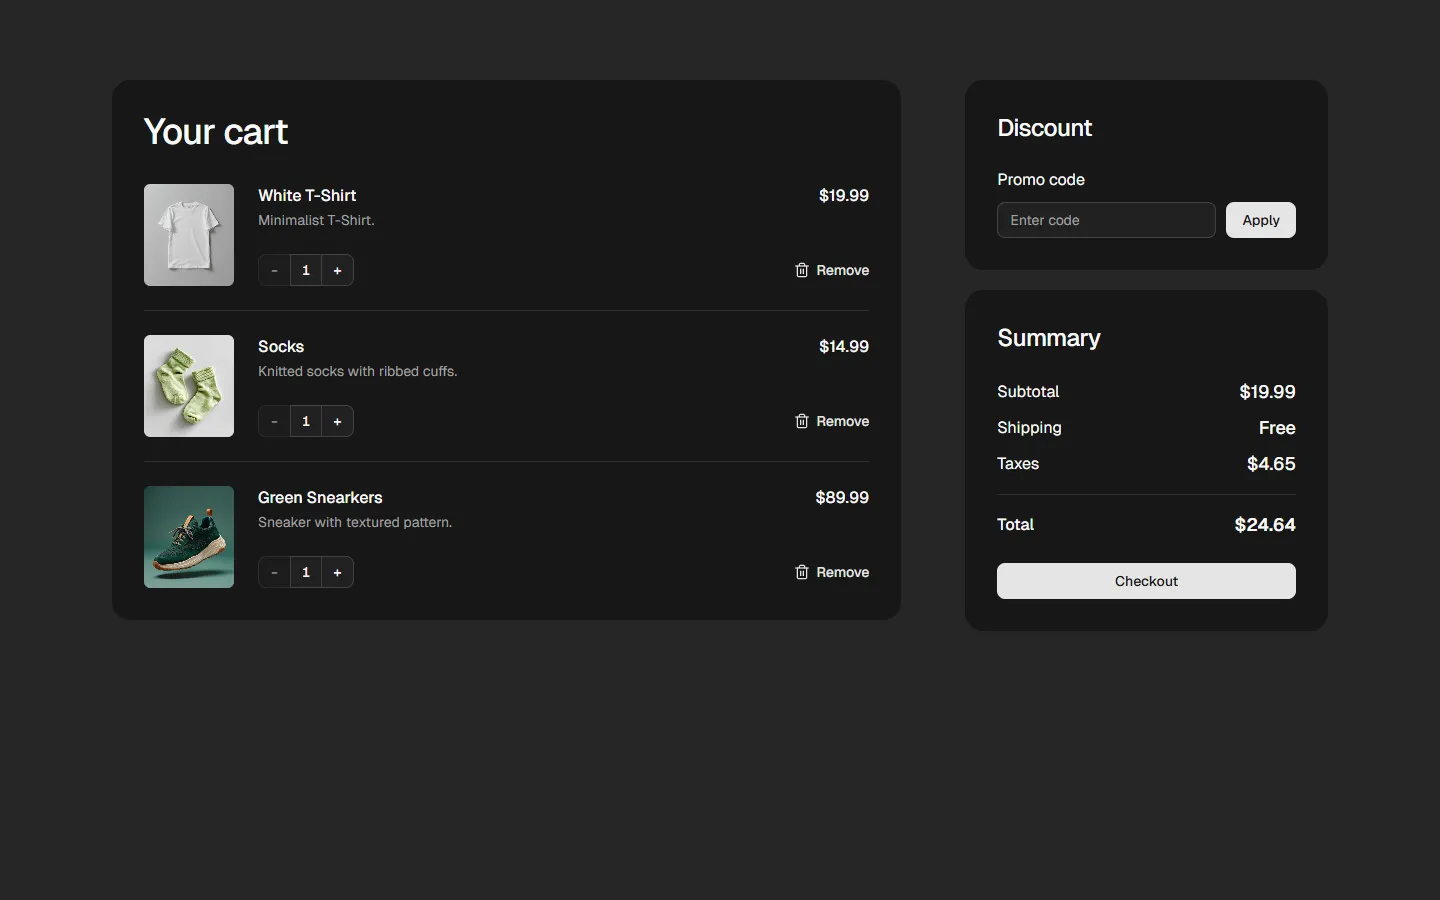The height and width of the screenshot is (900, 1440).
Task: Select the Socks product title
Action: coord(281,346)
